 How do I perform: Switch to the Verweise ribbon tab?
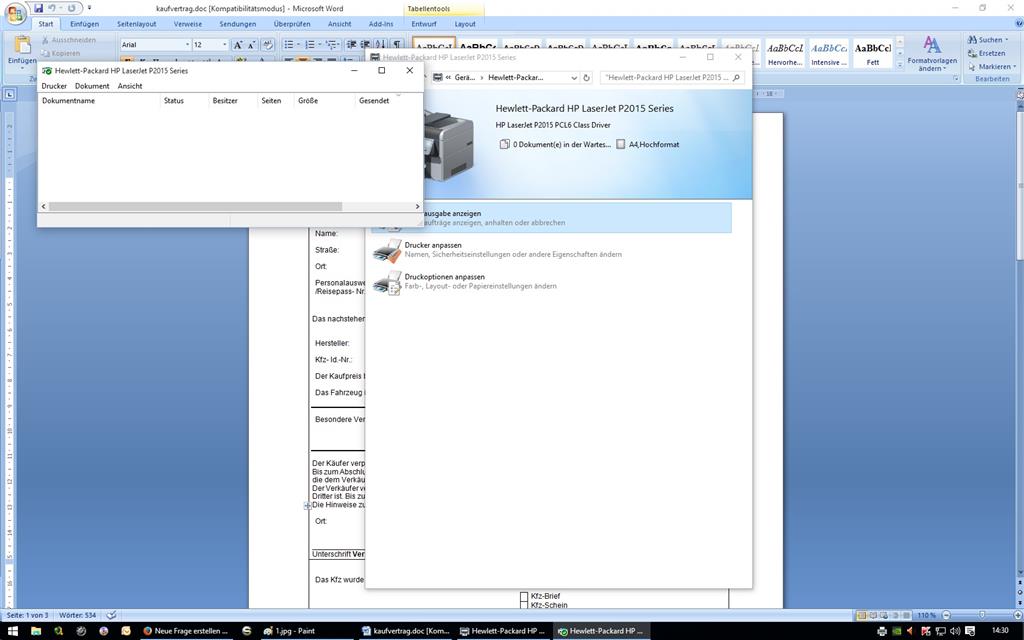187,24
